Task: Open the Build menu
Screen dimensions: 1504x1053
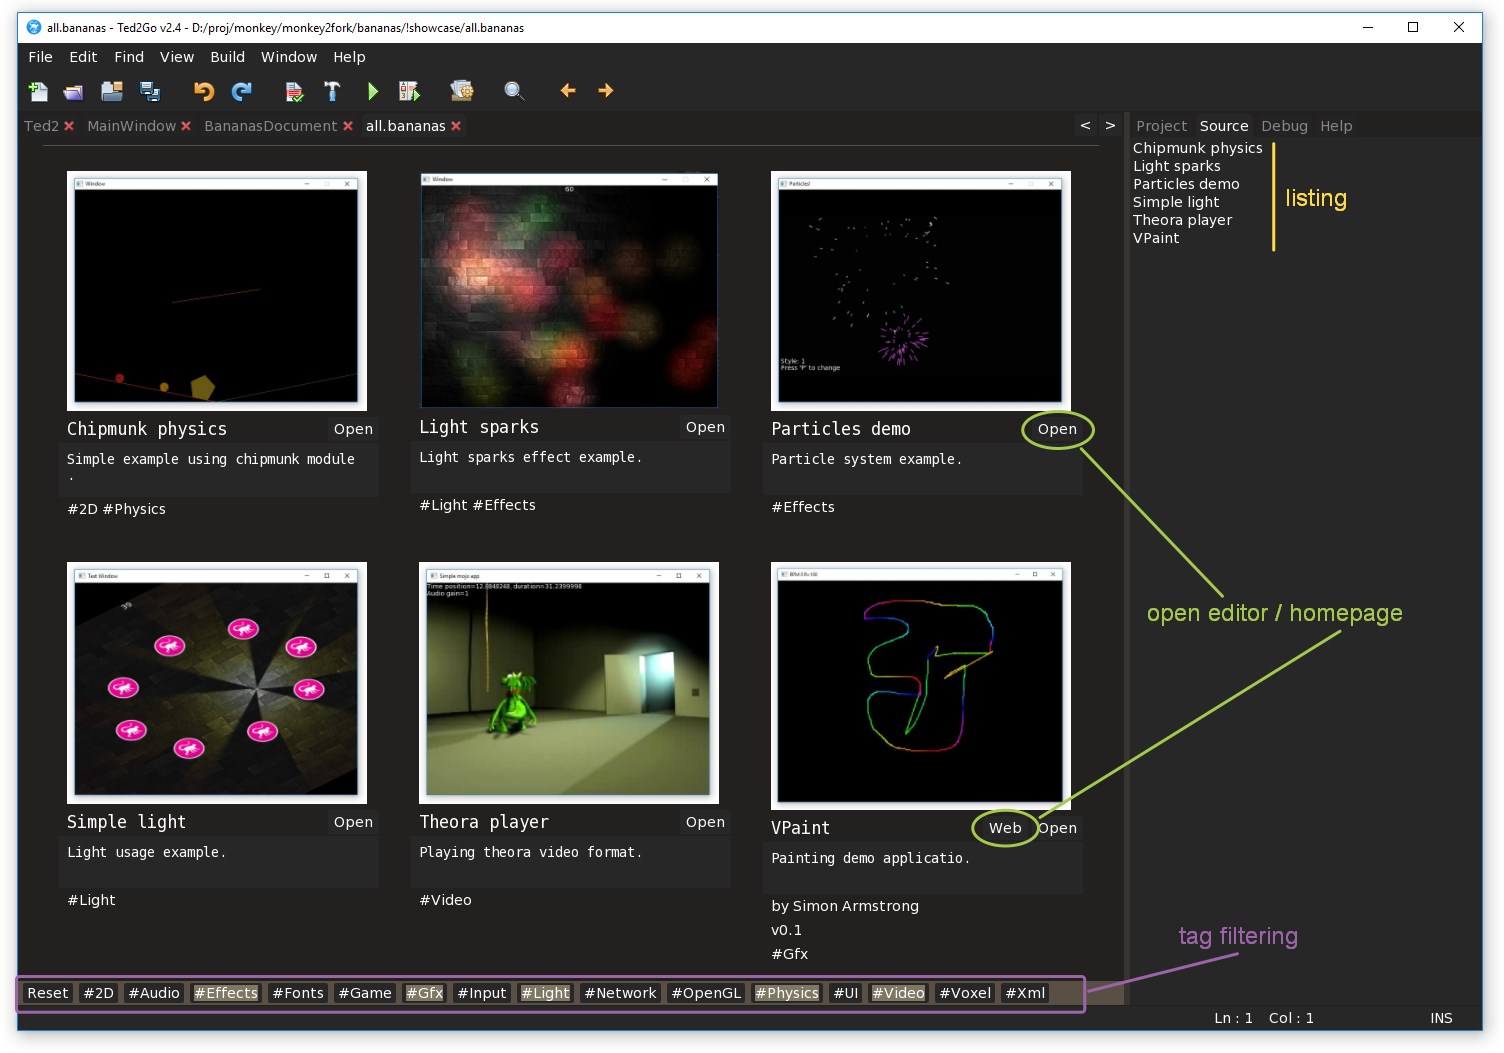Action: click(227, 57)
